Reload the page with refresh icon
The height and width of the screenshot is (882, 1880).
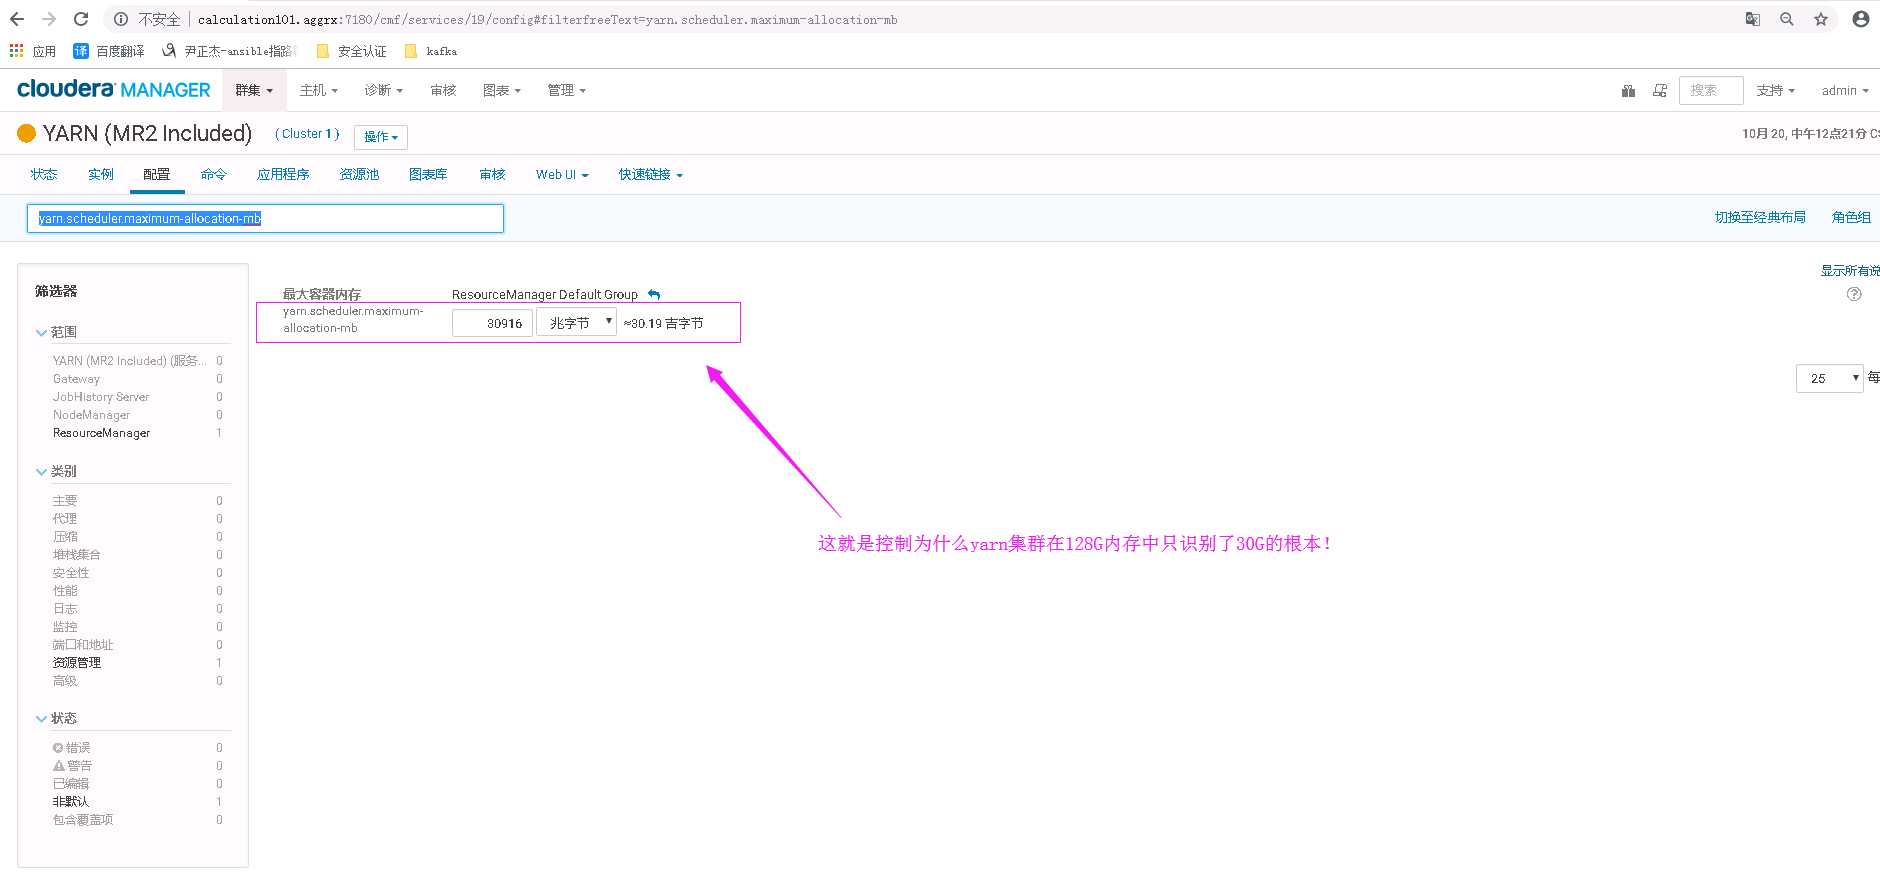[81, 19]
